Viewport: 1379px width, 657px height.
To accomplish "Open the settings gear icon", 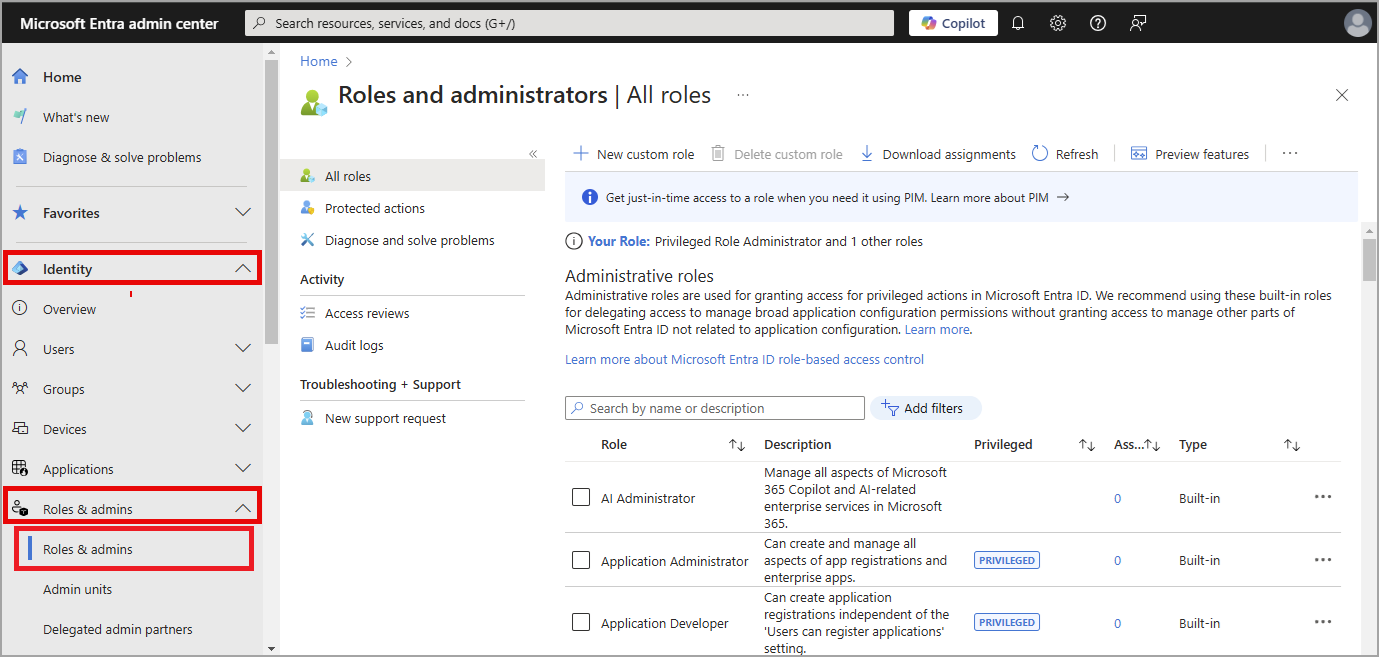I will click(x=1058, y=23).
